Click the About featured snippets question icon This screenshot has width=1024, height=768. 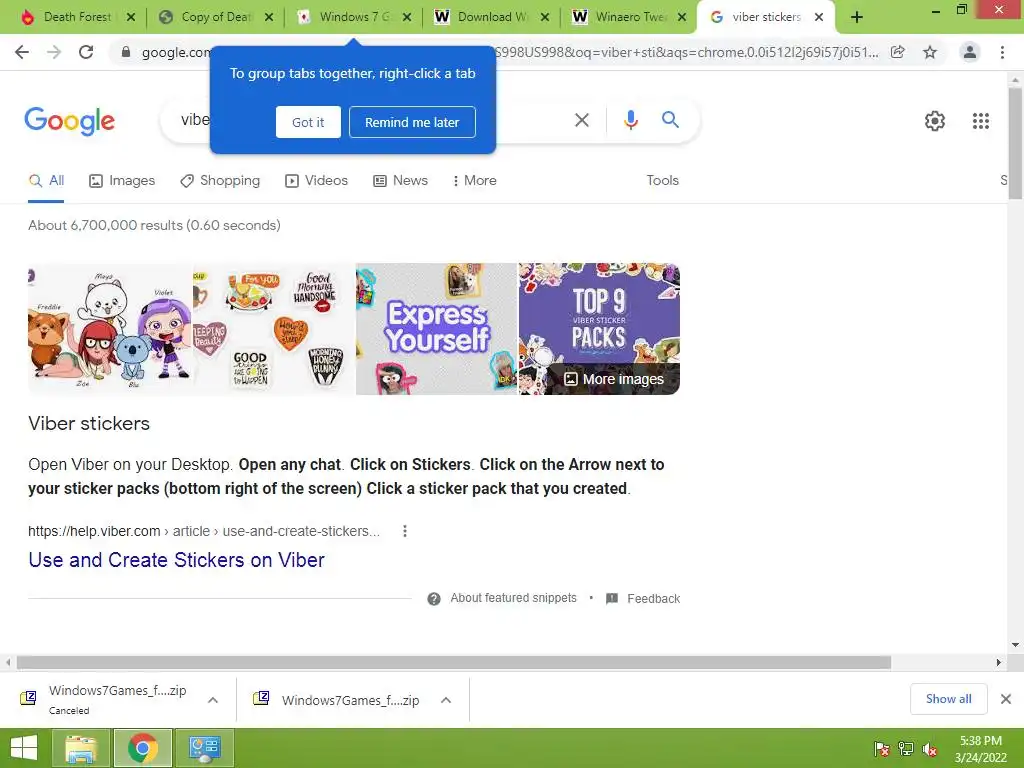click(434, 599)
